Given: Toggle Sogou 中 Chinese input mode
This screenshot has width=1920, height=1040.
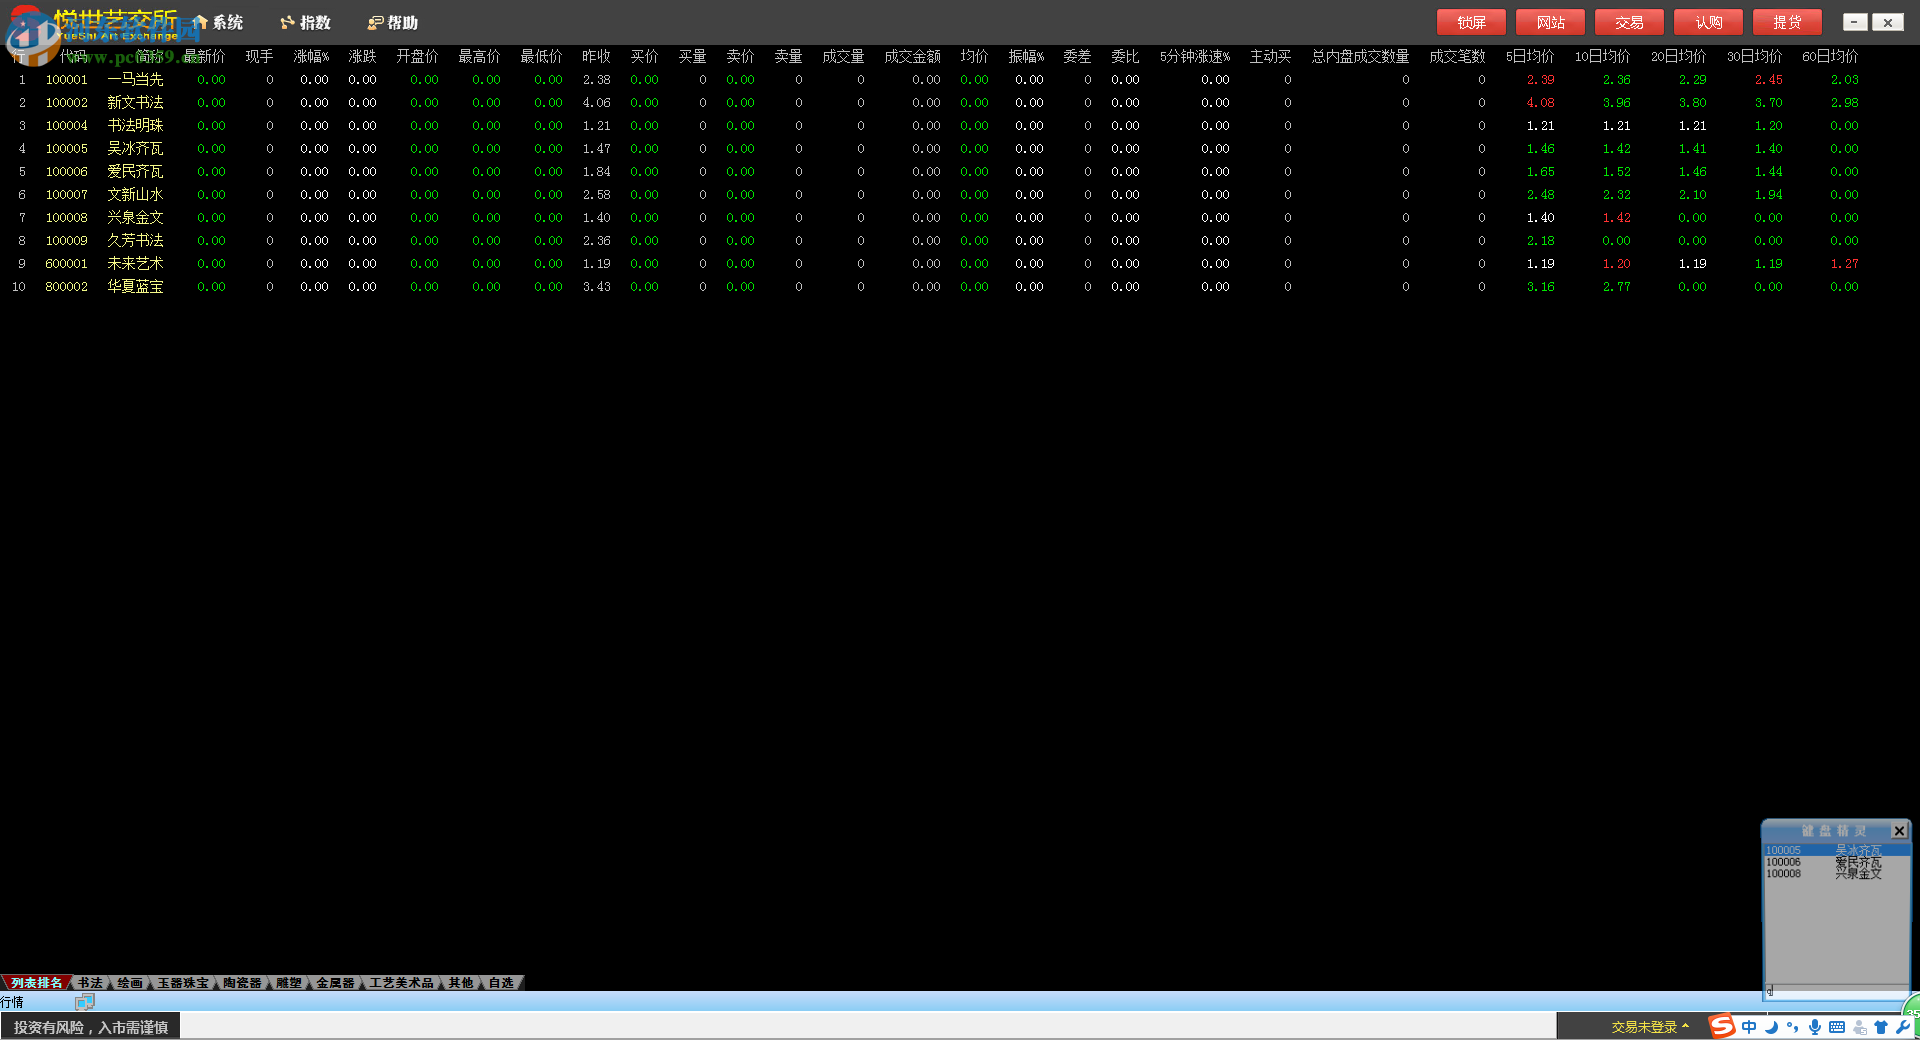Looking at the screenshot, I should [x=1749, y=1027].
